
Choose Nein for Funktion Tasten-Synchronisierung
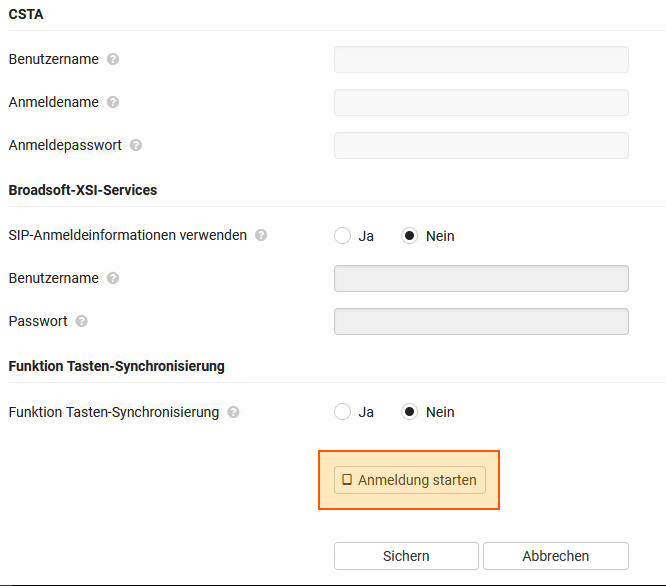click(x=409, y=412)
